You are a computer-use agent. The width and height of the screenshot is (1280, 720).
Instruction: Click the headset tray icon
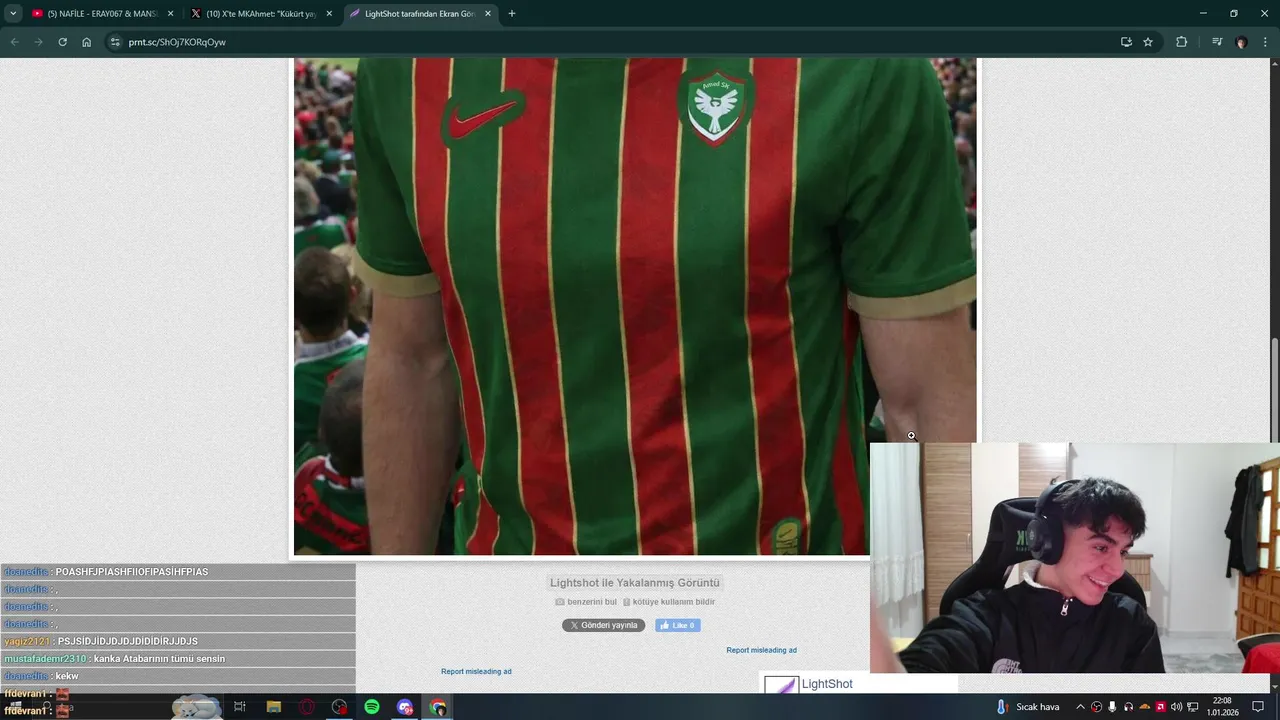click(x=1128, y=707)
